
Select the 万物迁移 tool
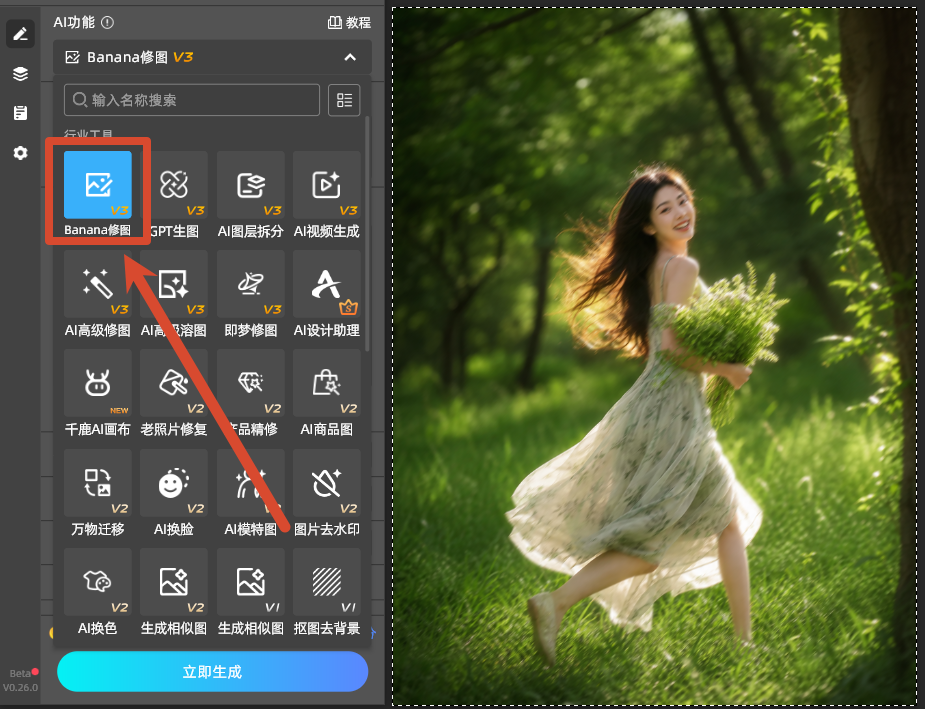98,482
